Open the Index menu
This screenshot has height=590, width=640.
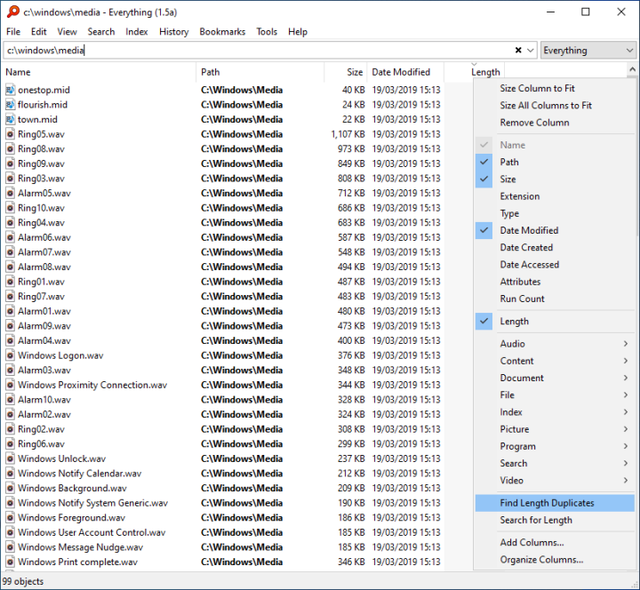pos(136,32)
